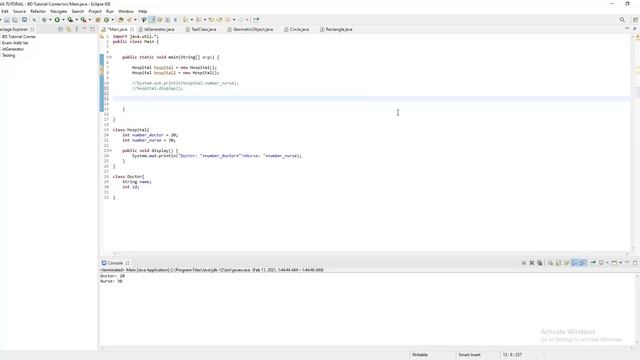640x360 pixels.
Task: Click the Save toolbar icon
Action: 7,20
